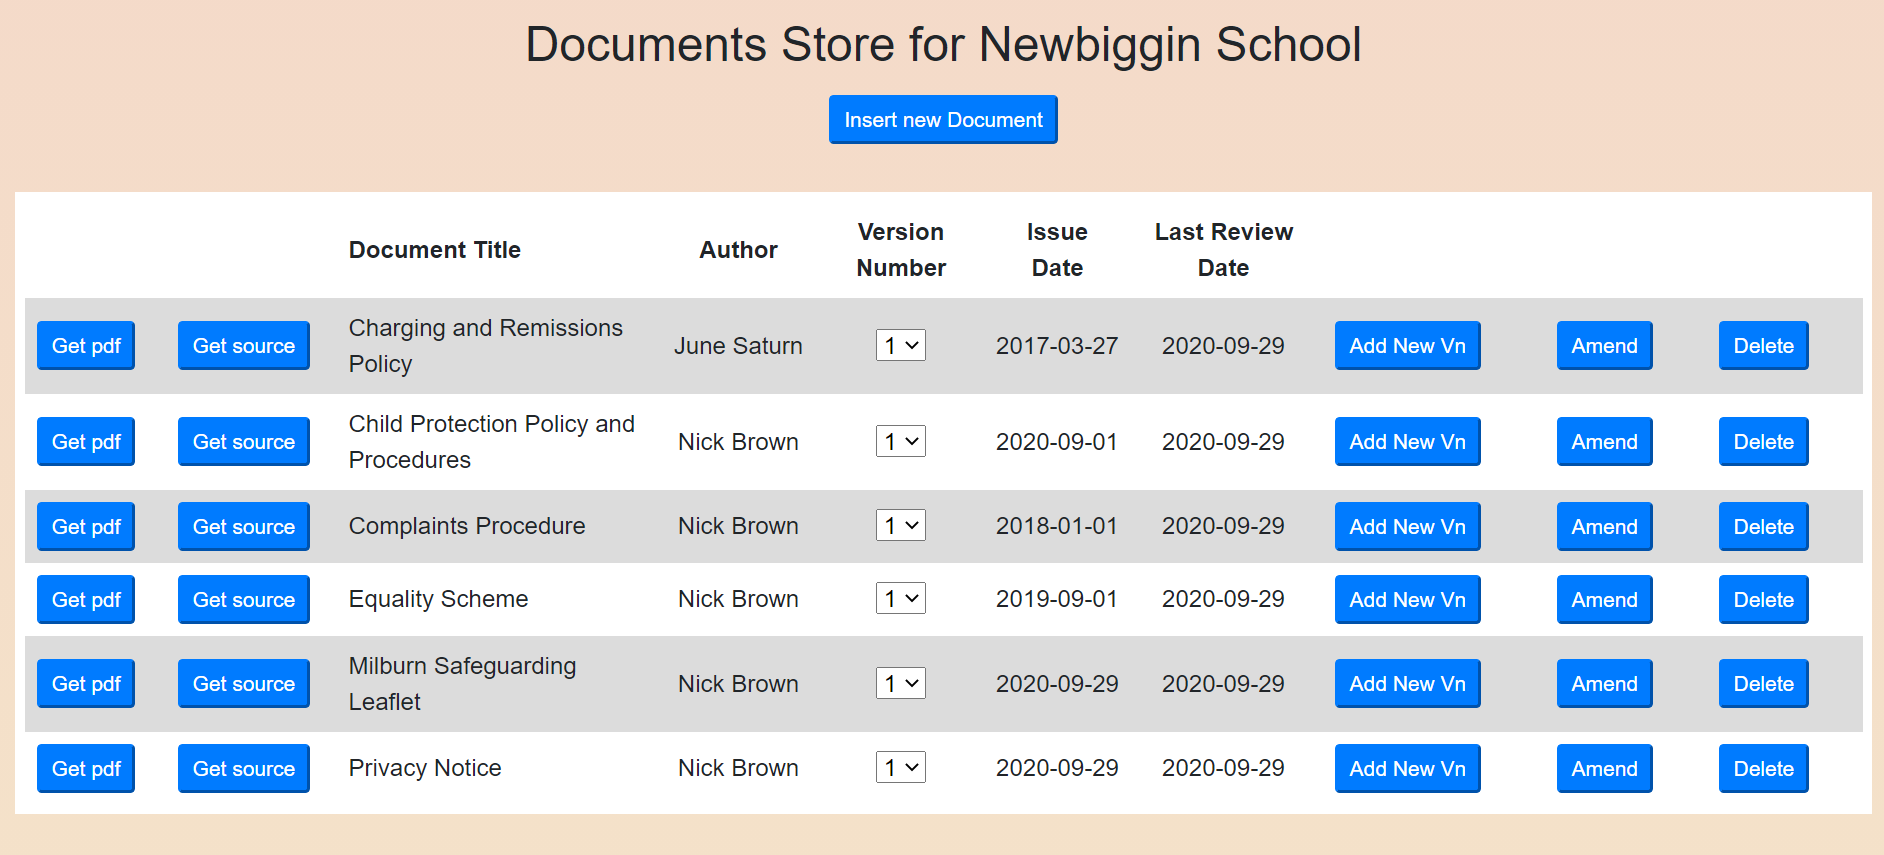Add New Vn for Milburn Safeguarding Leaflet

(1408, 684)
